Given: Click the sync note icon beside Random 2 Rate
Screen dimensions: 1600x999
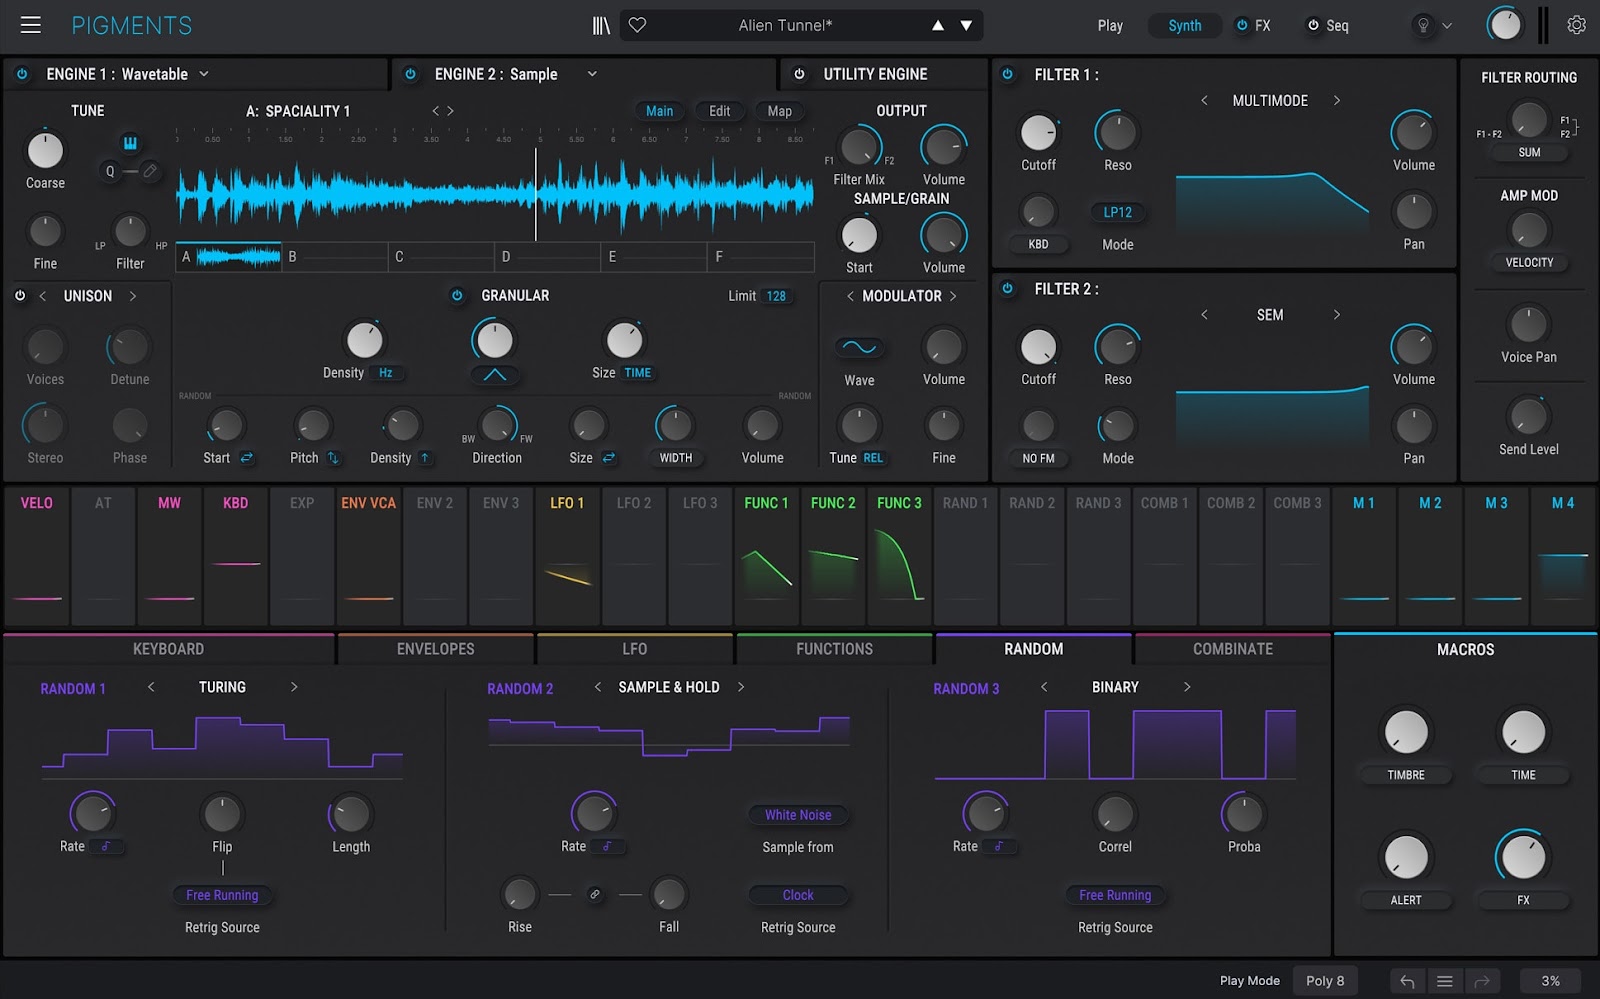Looking at the screenshot, I should [607, 846].
